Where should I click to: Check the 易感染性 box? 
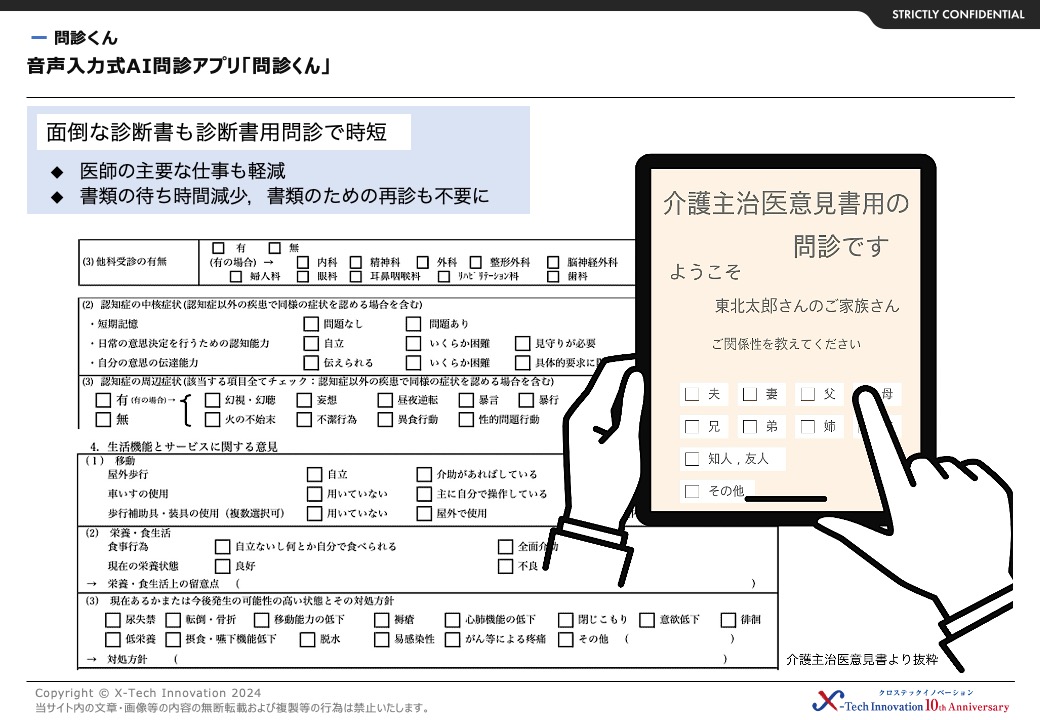[381, 639]
